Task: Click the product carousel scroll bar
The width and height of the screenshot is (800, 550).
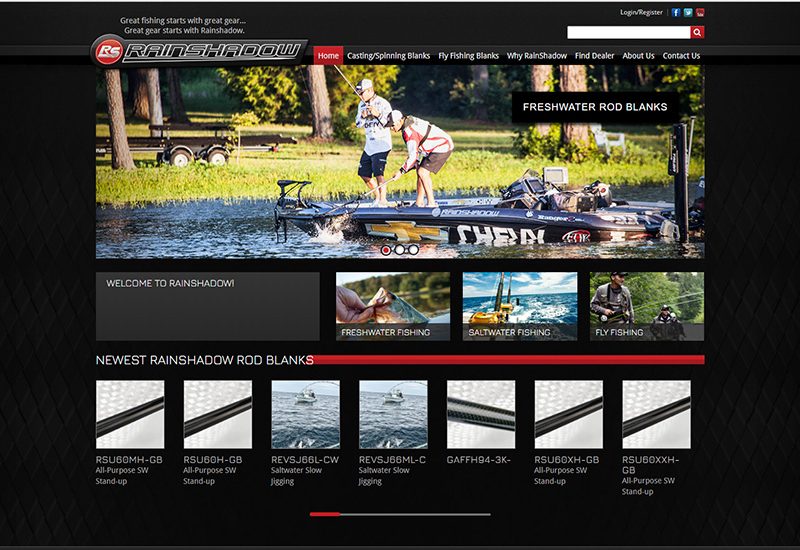Action: (x=400, y=514)
